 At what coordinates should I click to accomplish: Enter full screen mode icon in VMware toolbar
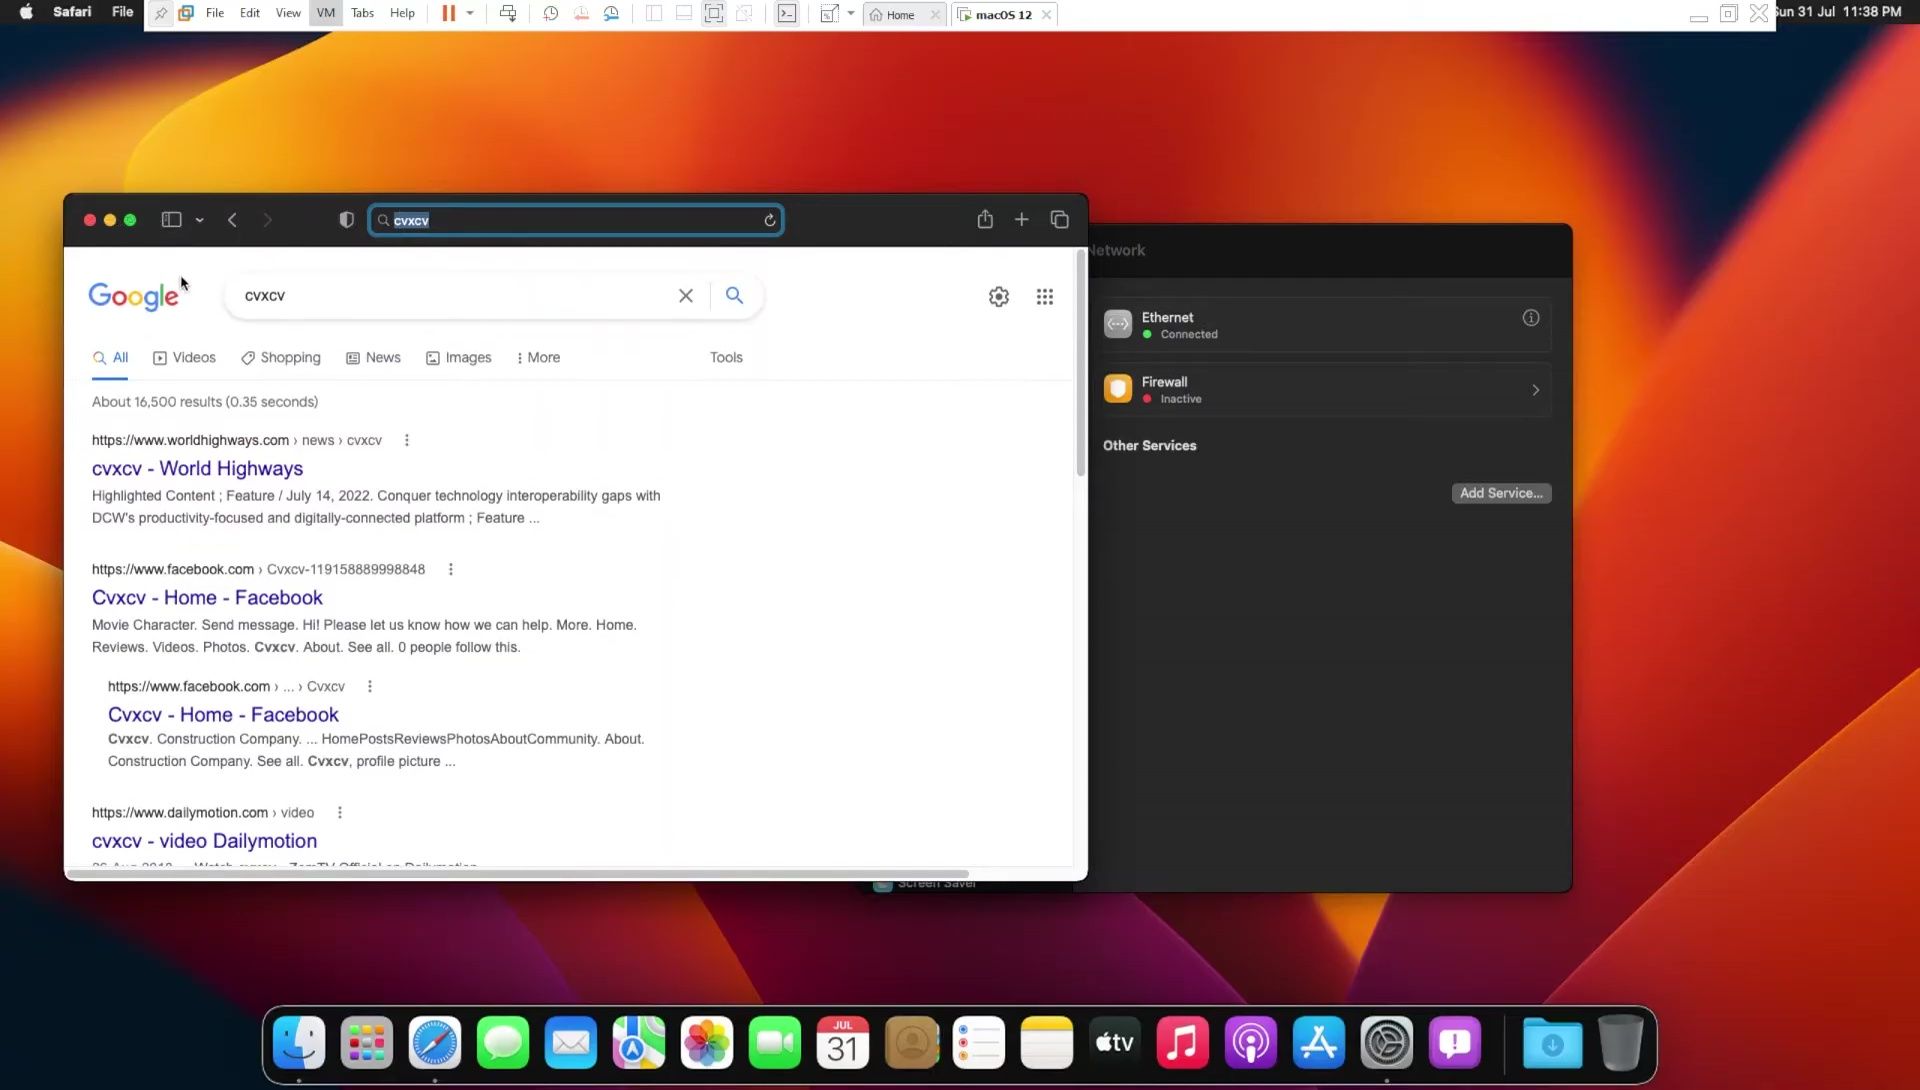[714, 14]
